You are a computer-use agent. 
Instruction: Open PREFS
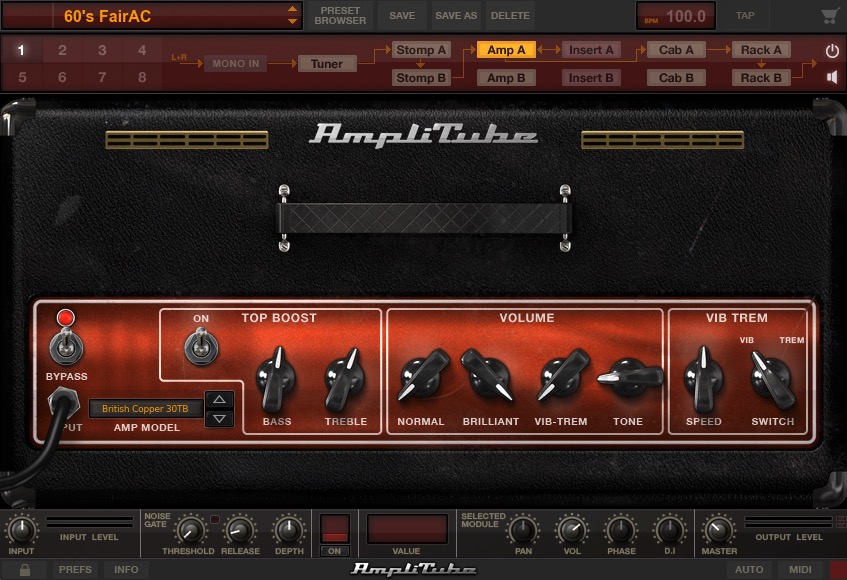coord(75,569)
